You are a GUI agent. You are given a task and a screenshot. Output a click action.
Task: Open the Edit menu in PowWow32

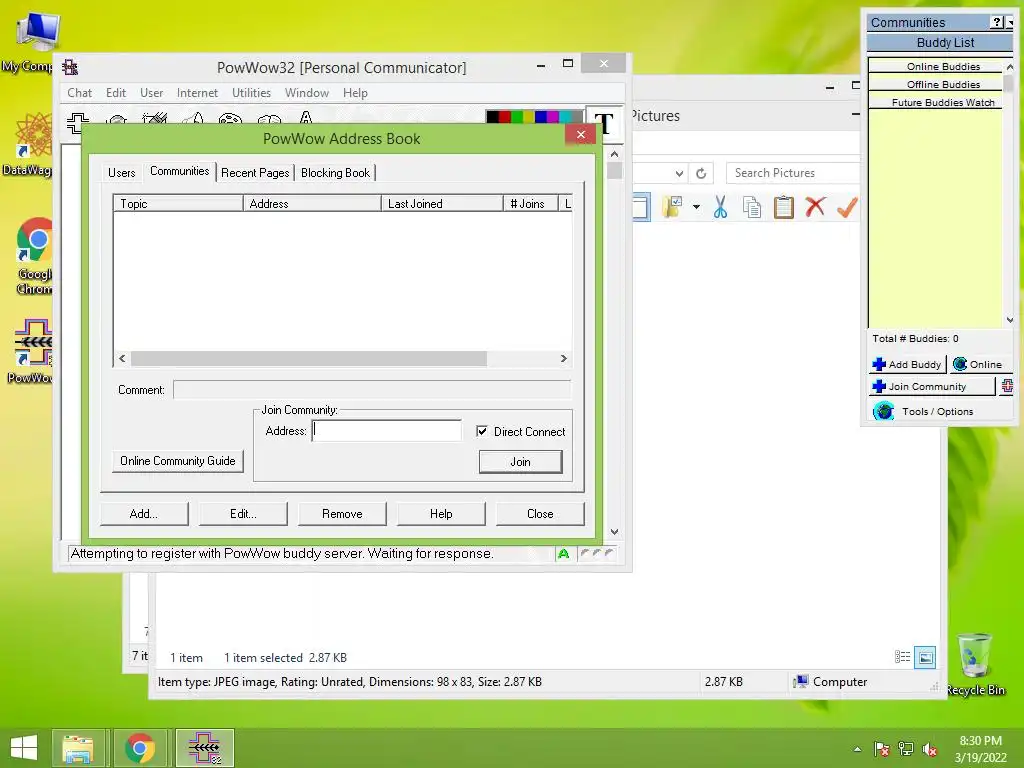[116, 93]
